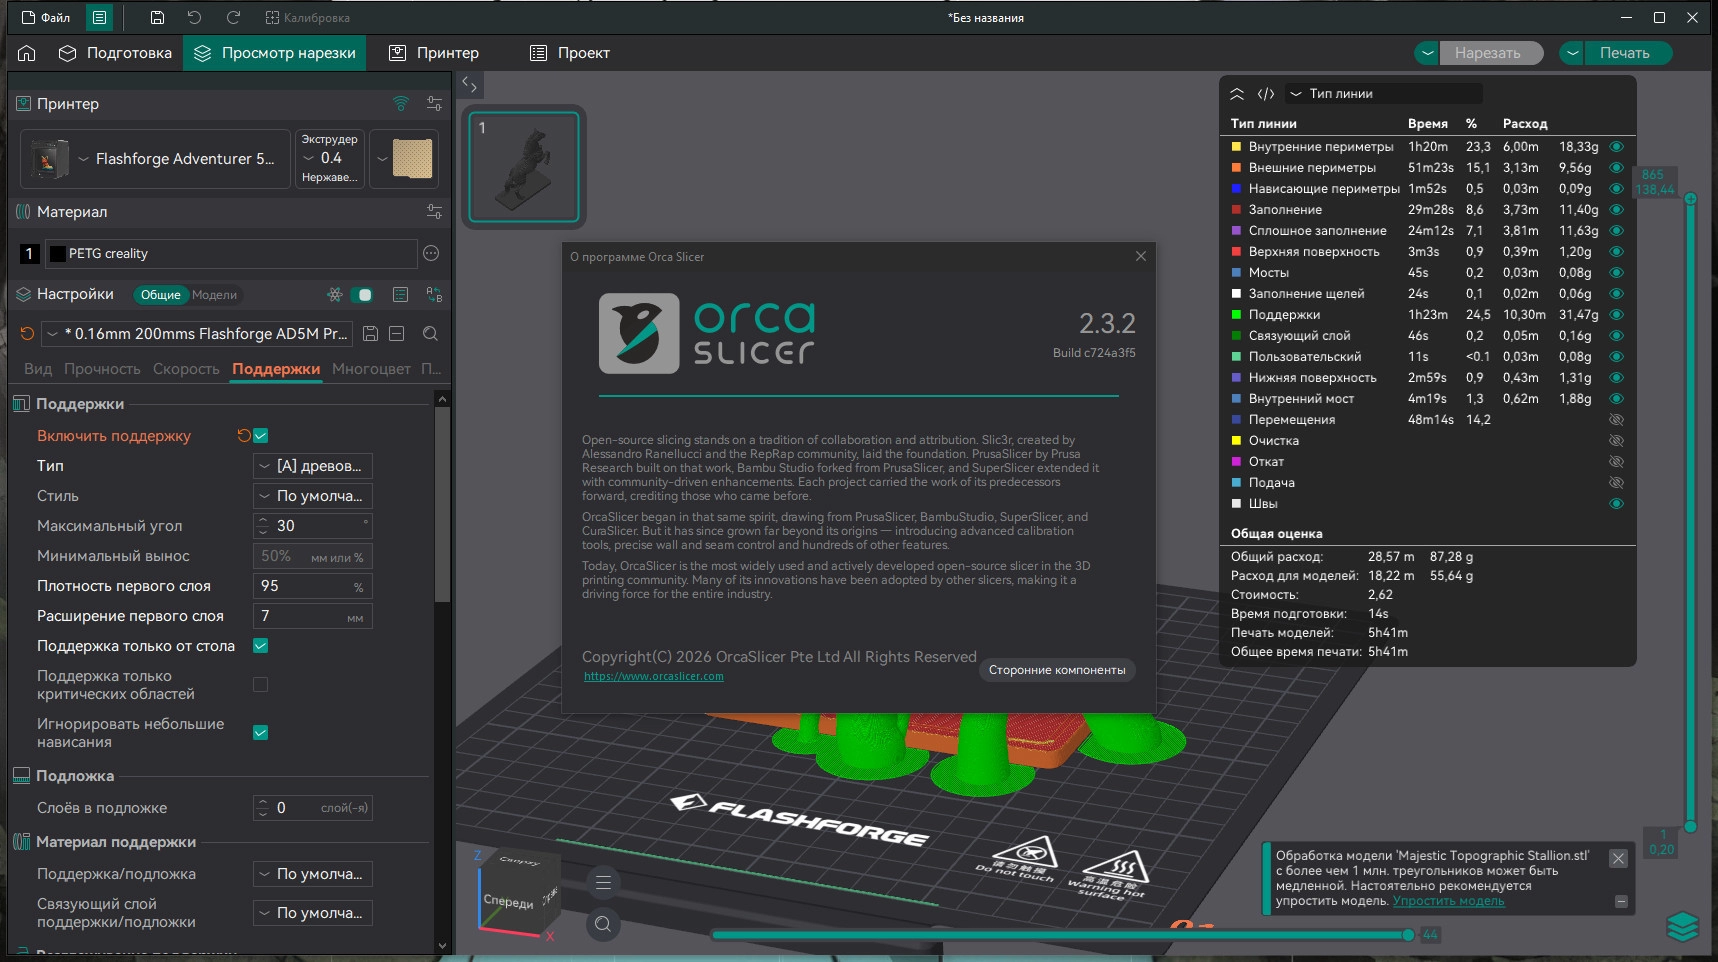
Task: Click the magnifier zoom button on canvas
Action: click(x=603, y=924)
